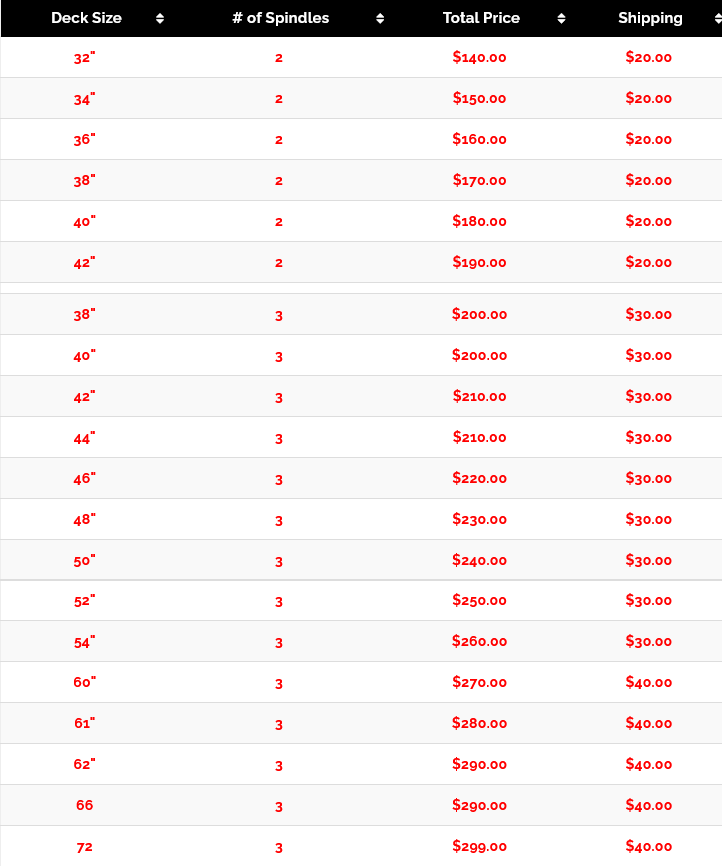Select the $240.00 total price
The height and width of the screenshot is (866, 722).
tap(479, 561)
